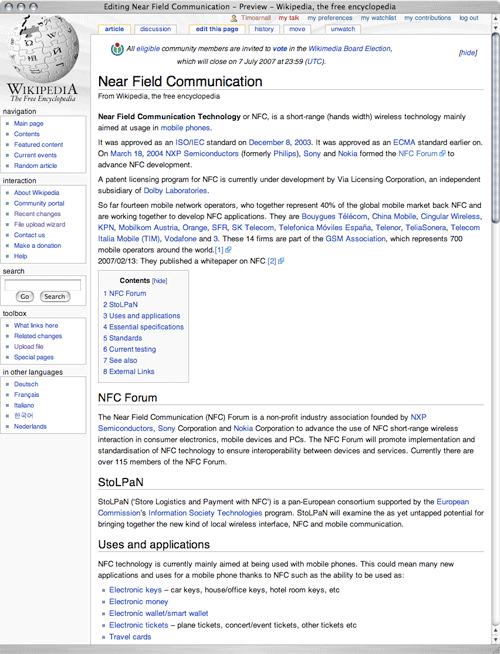Click the Wikimedia logo in the election notice
Image resolution: width=500 pixels, height=654 pixels.
tap(117, 49)
